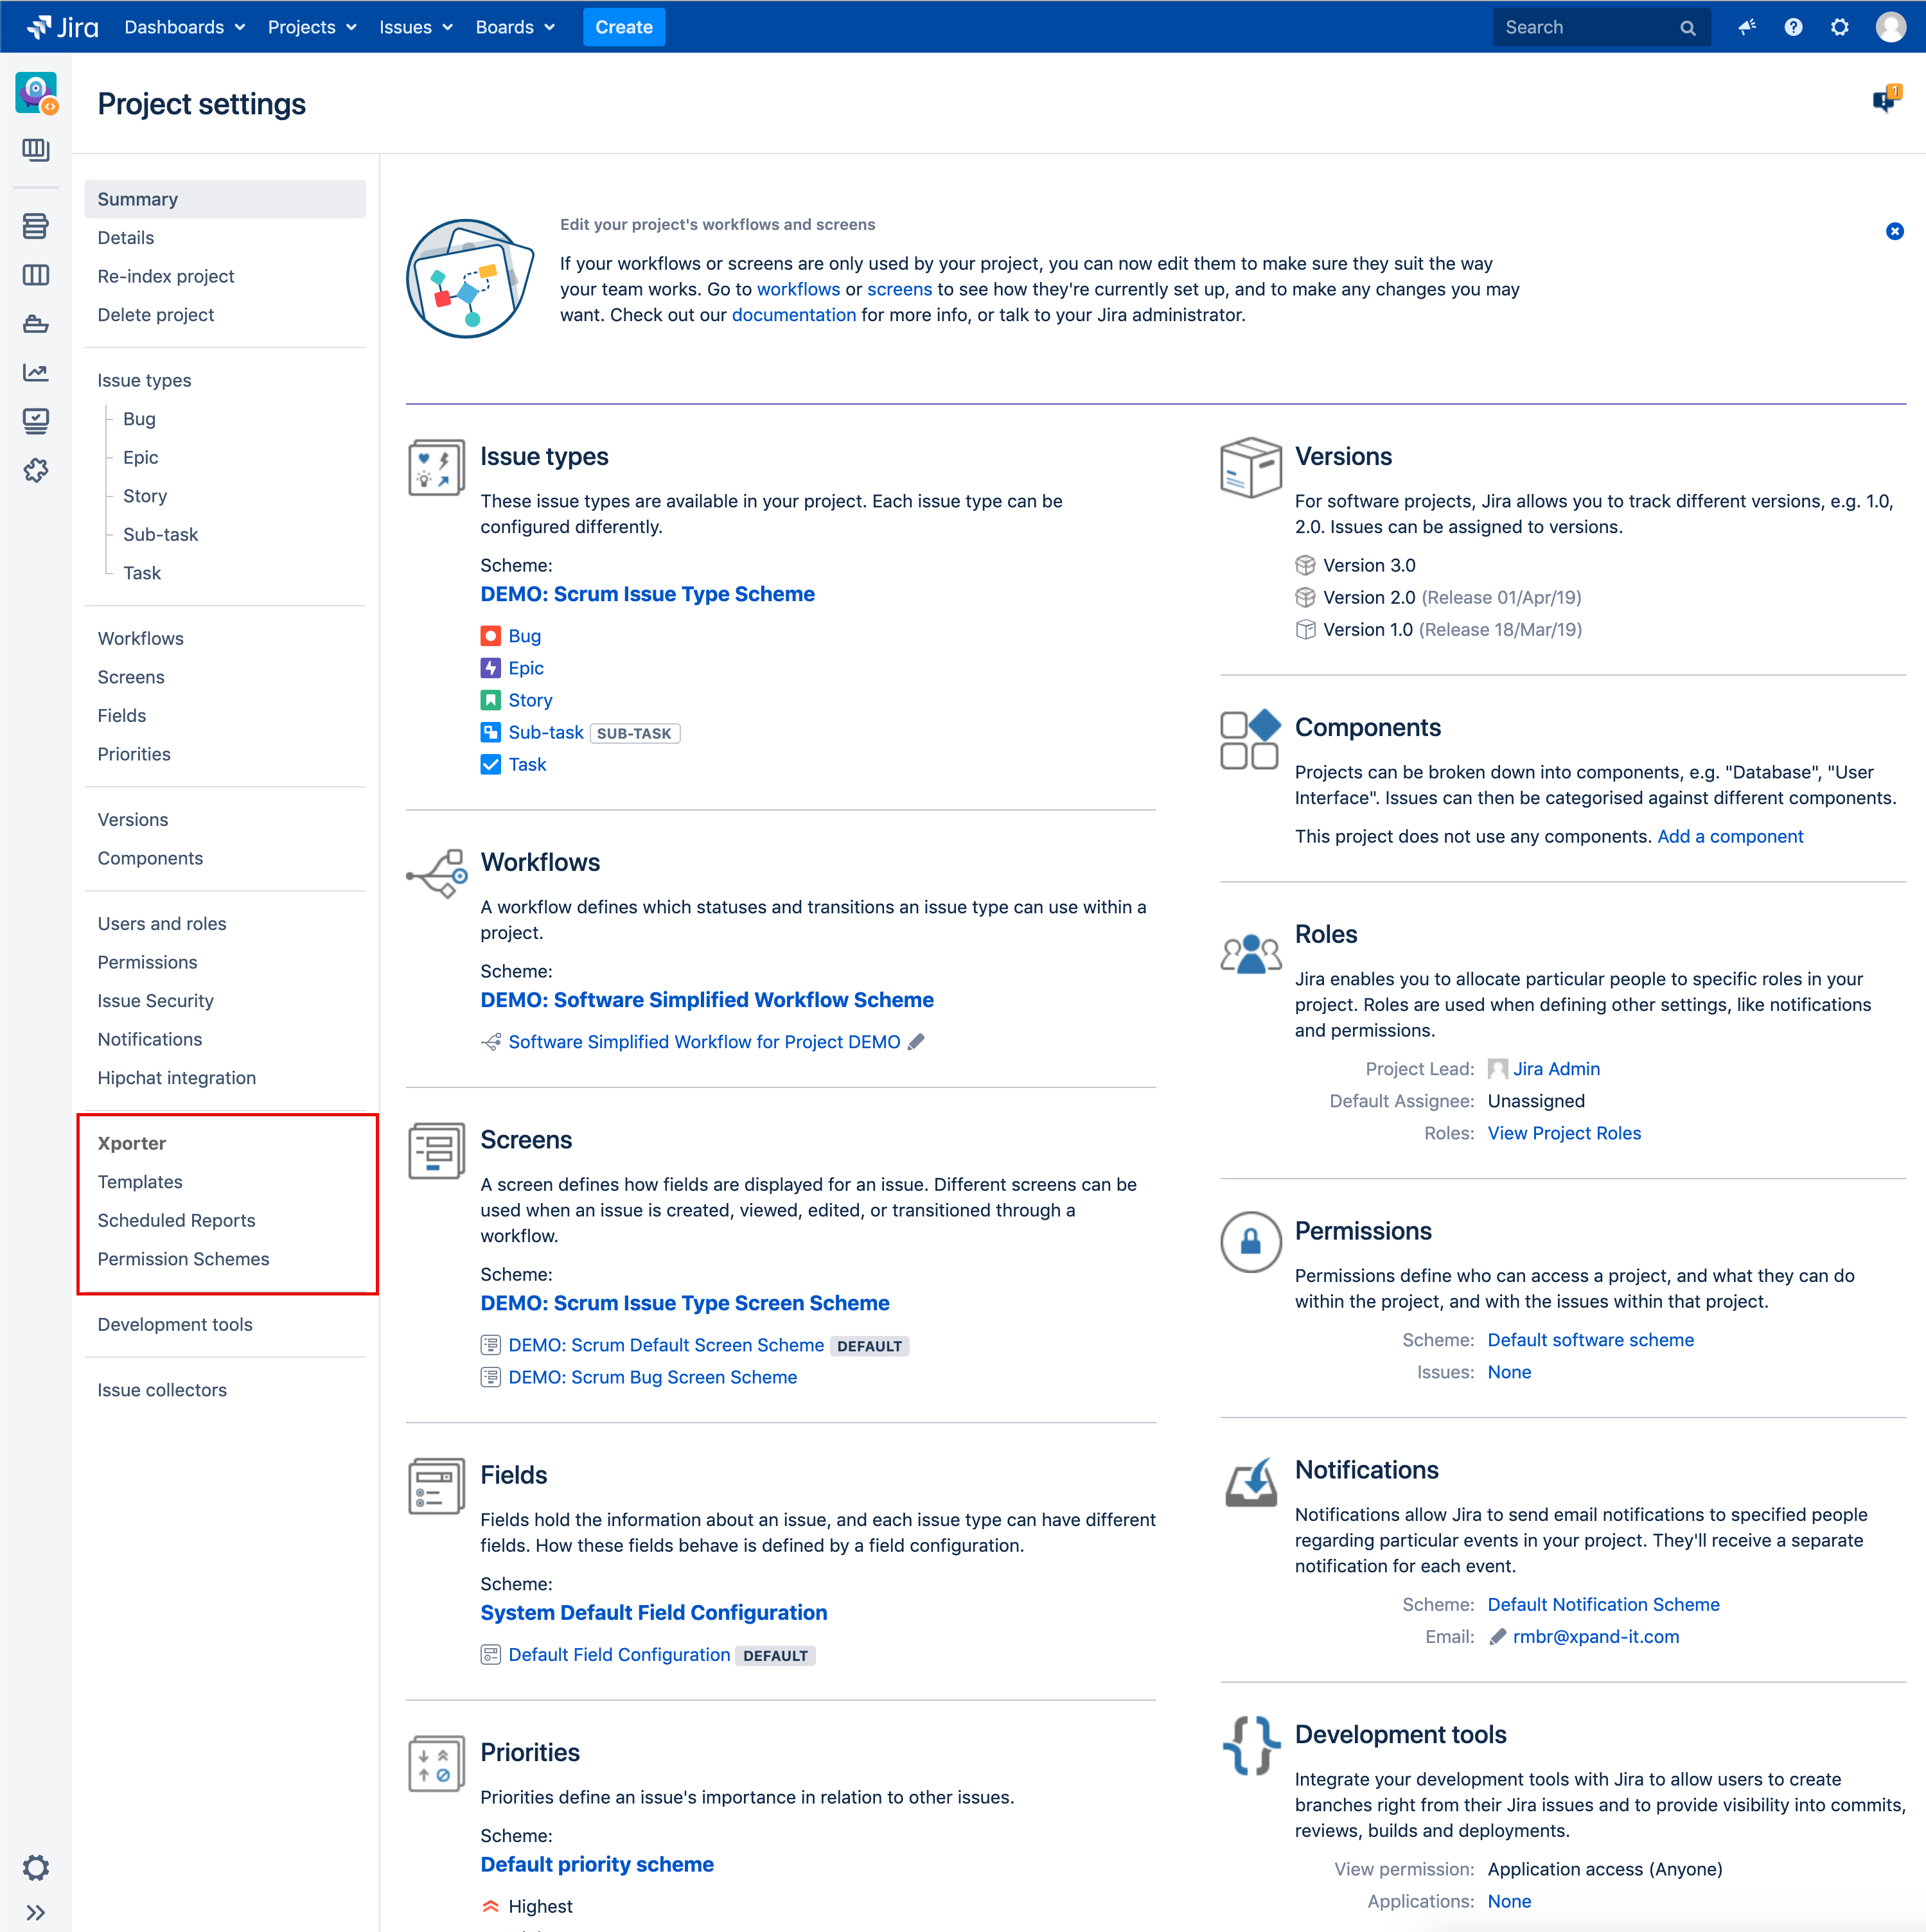Open the Boards dropdown menu
Image resolution: width=1926 pixels, height=1932 pixels.
pyautogui.click(x=515, y=27)
